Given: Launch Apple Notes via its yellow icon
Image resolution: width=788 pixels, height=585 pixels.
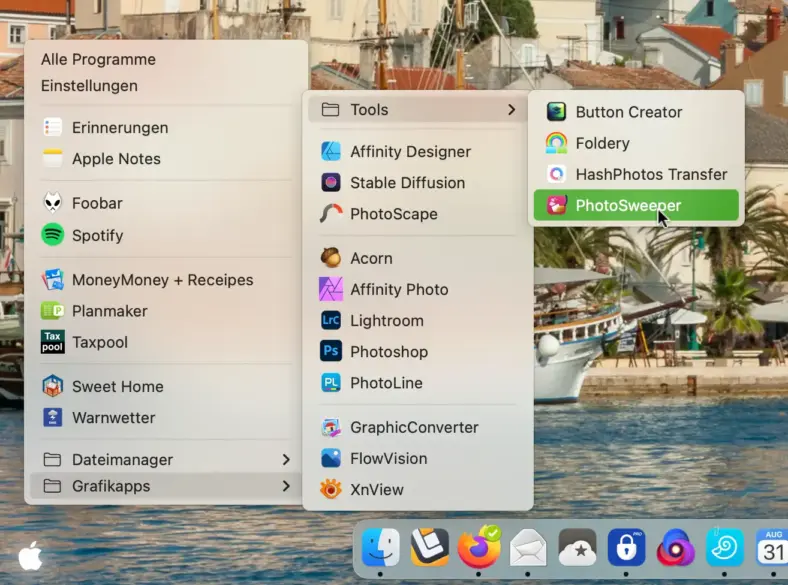Looking at the screenshot, I should pos(53,159).
